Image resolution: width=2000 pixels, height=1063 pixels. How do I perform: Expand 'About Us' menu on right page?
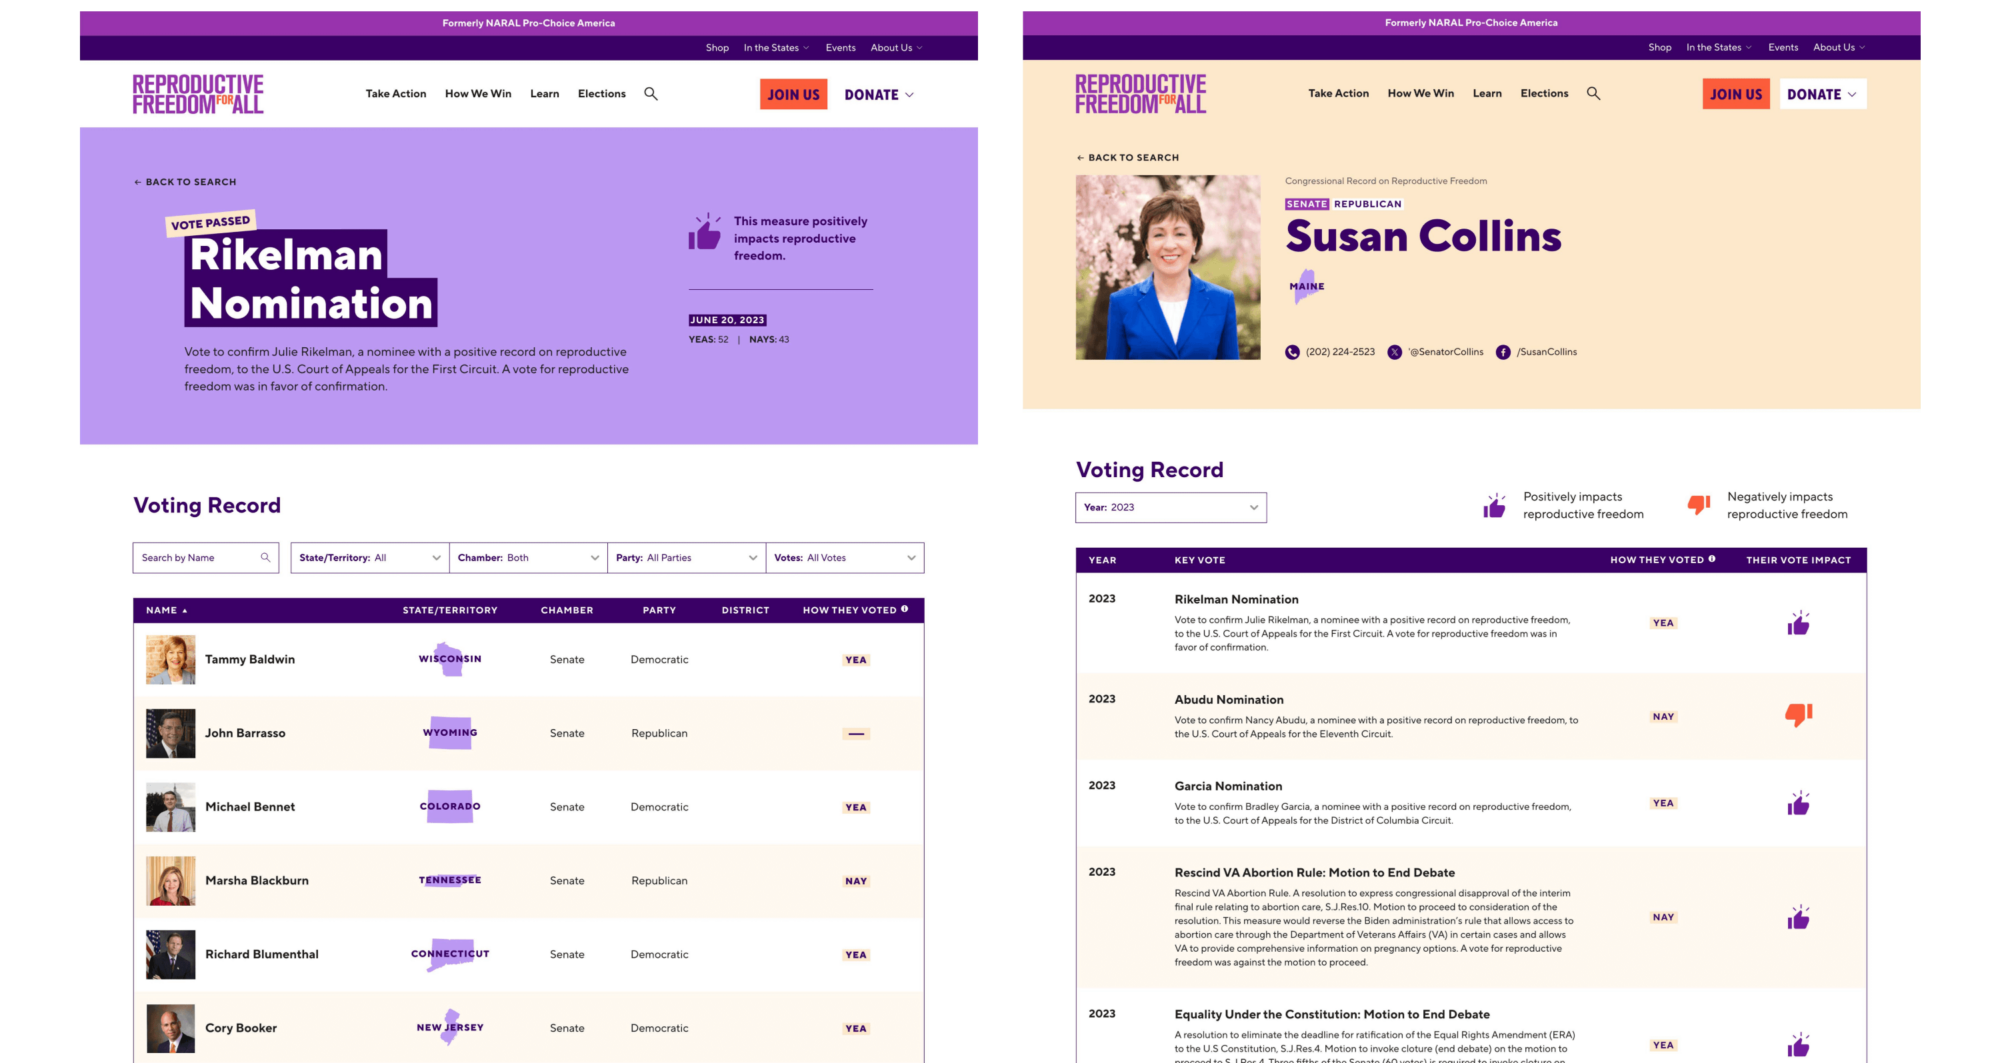[1839, 47]
